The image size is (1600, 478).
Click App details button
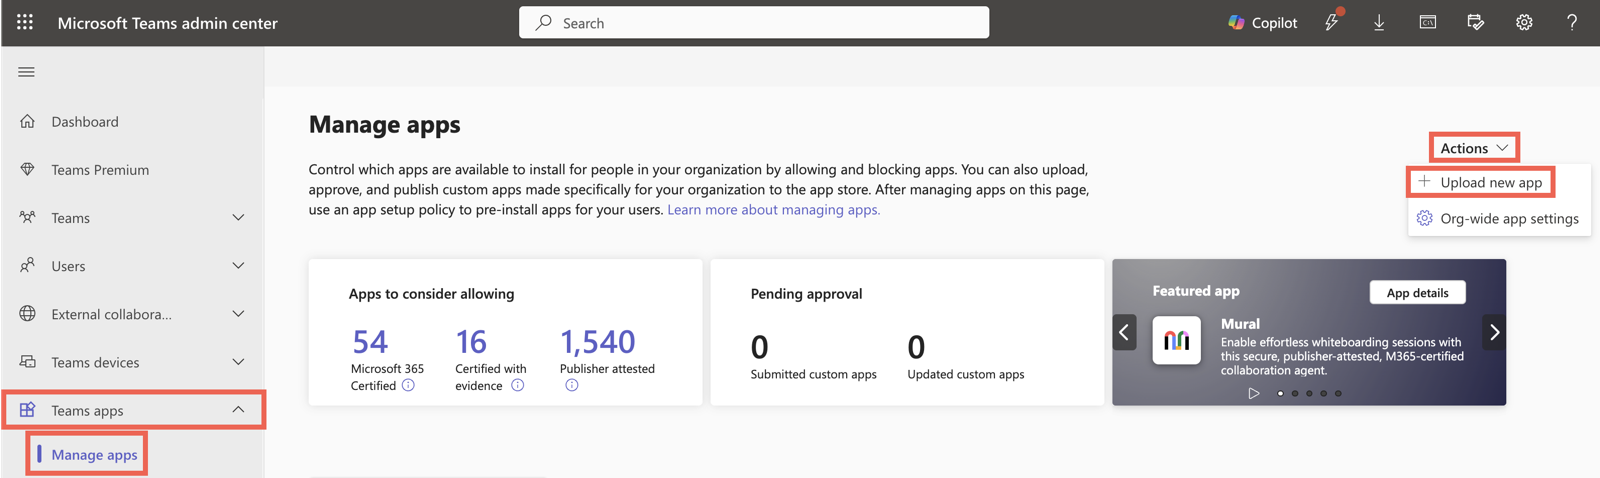[x=1417, y=292]
